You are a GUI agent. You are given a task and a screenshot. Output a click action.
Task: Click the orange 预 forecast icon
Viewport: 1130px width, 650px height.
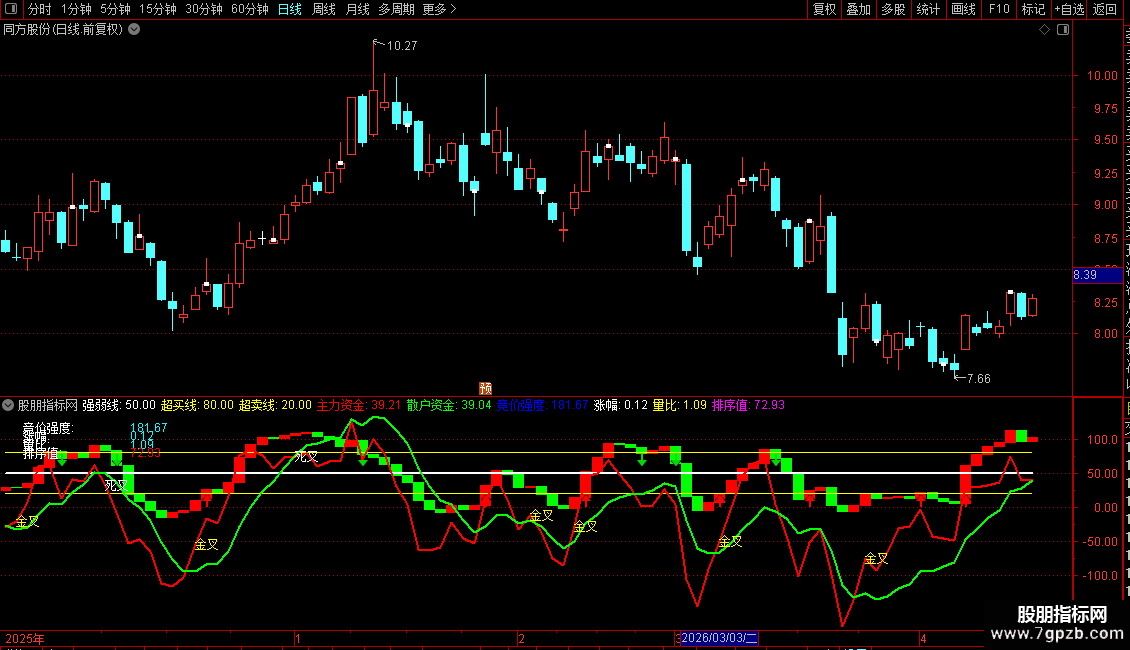click(x=486, y=388)
